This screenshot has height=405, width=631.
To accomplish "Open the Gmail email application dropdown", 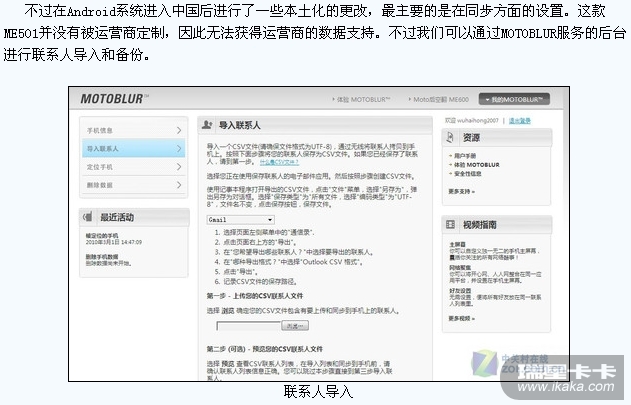I will click(241, 220).
